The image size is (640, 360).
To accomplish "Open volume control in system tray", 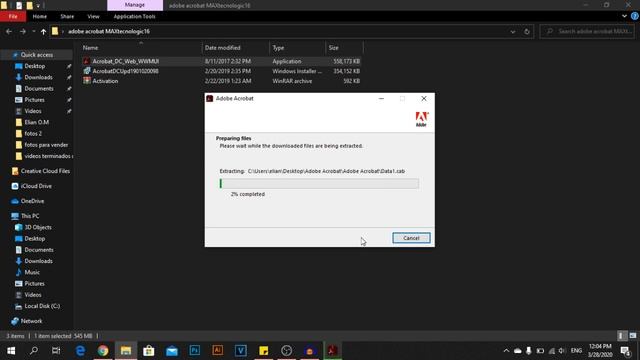I will 562,351.
